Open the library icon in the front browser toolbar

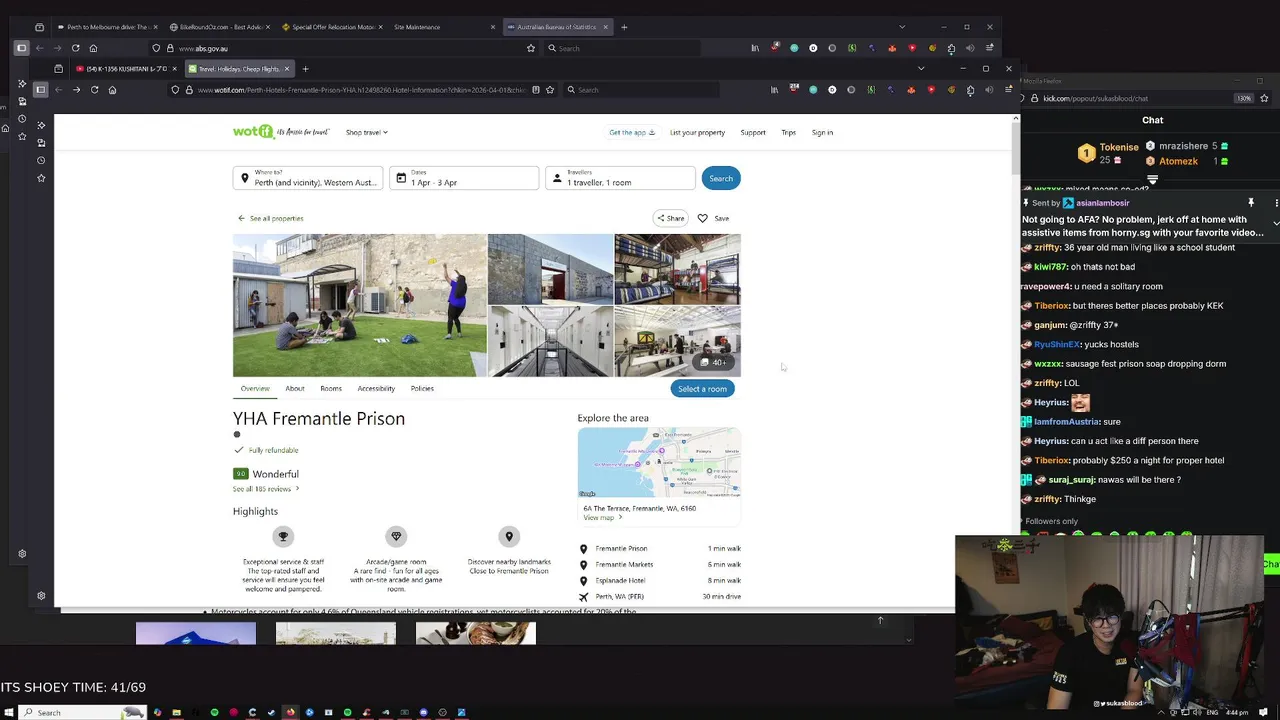[774, 90]
